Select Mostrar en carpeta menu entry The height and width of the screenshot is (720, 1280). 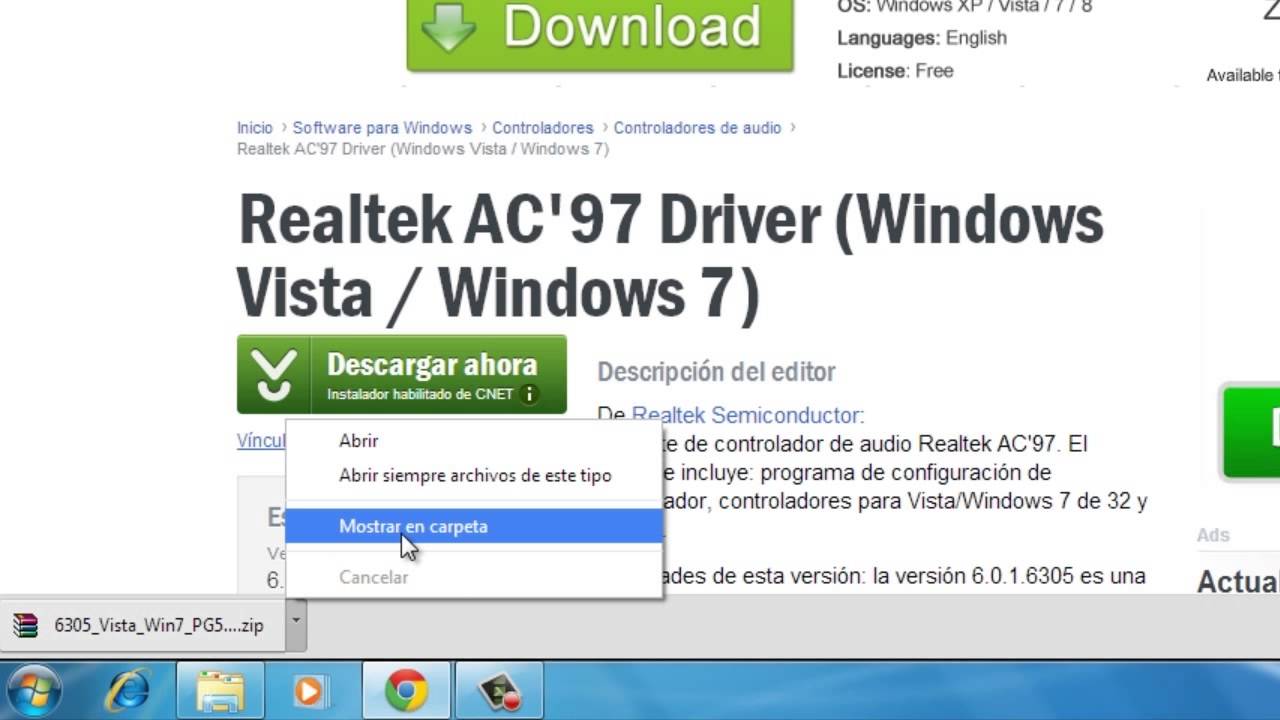tap(474, 526)
